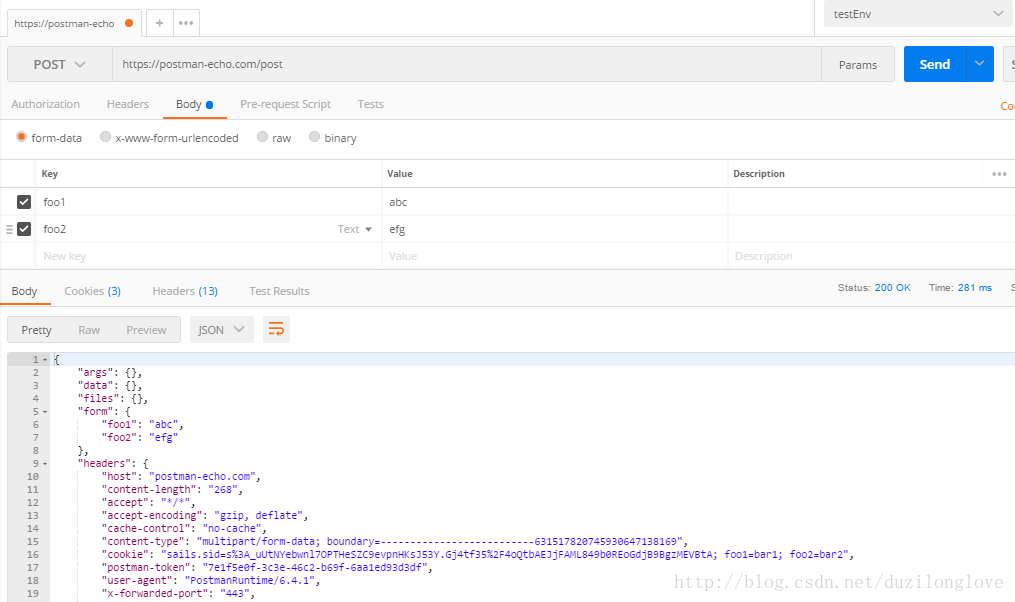Click the drag handle of the foo2 row

point(10,229)
